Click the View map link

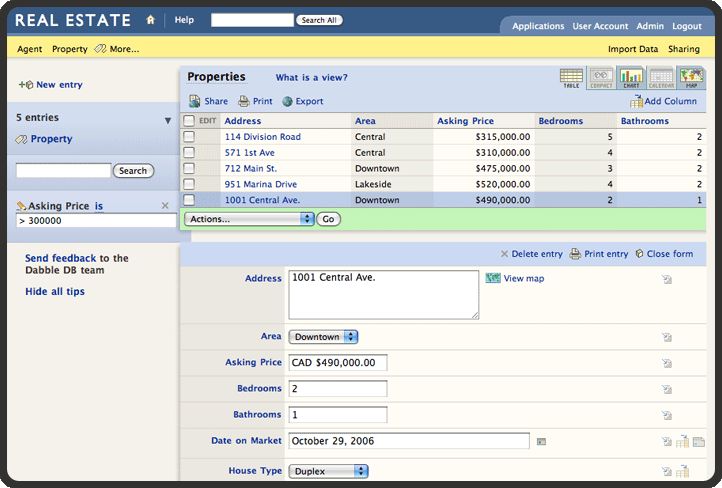[x=523, y=279]
